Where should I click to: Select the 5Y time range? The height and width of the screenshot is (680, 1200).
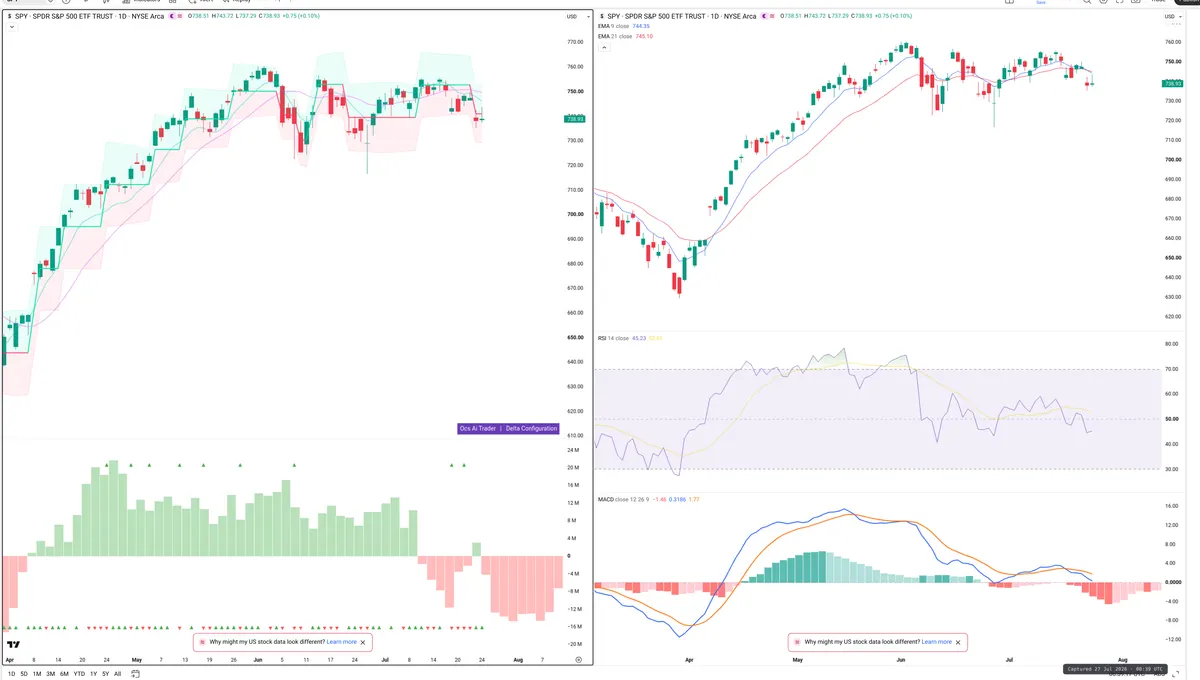105,674
